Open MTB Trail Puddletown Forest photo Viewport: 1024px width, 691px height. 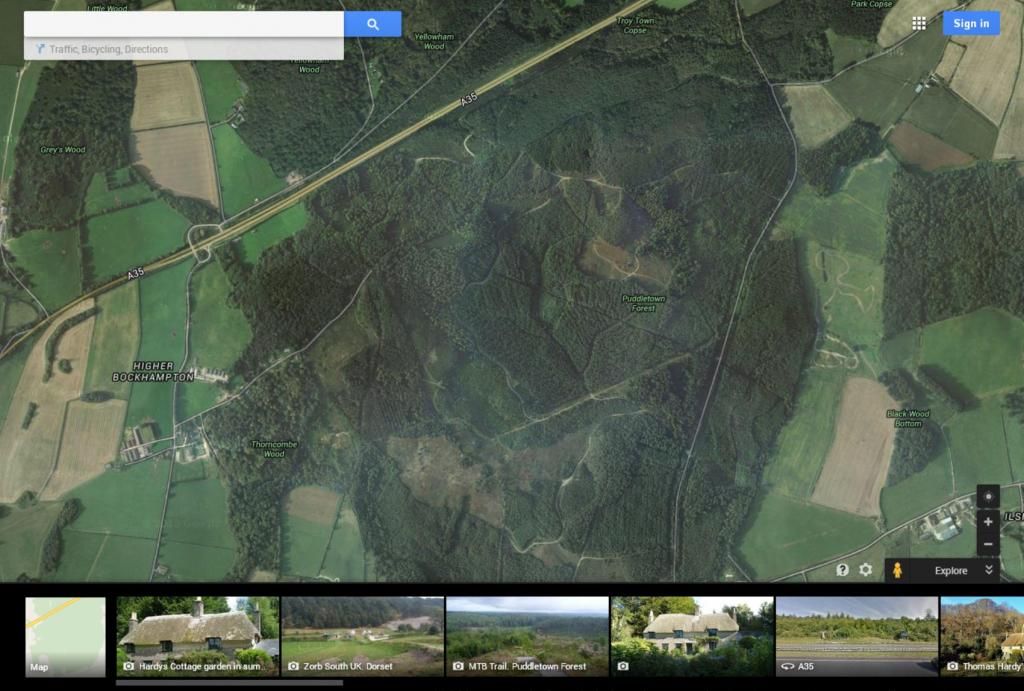click(527, 636)
